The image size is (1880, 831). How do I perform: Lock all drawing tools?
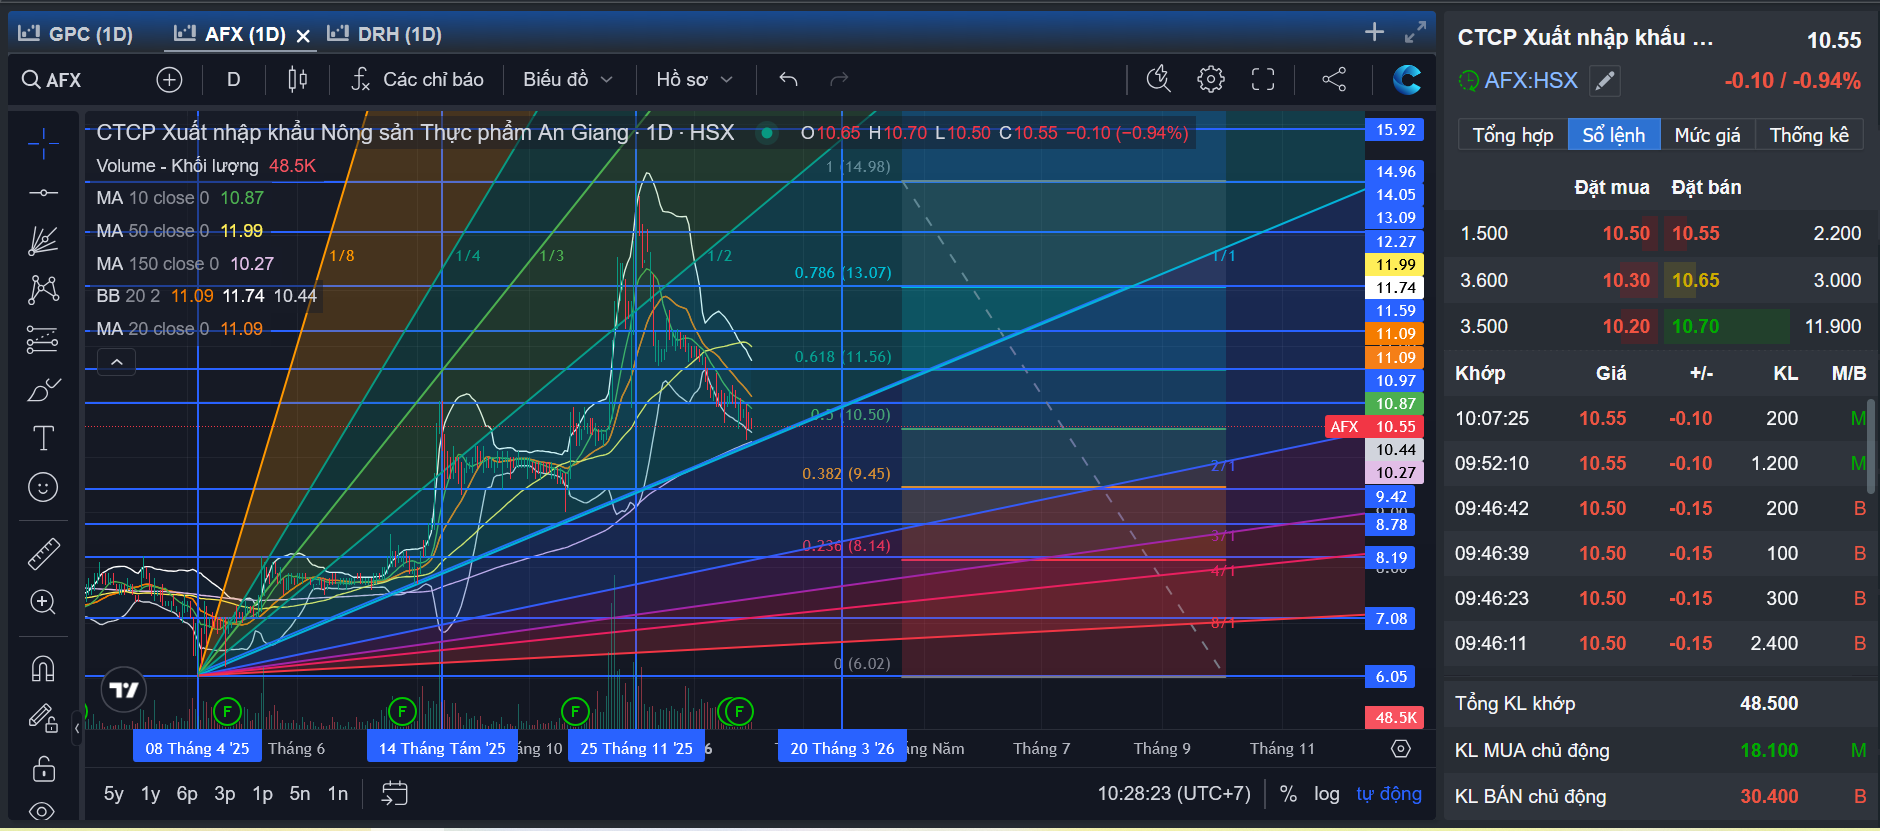click(43, 768)
